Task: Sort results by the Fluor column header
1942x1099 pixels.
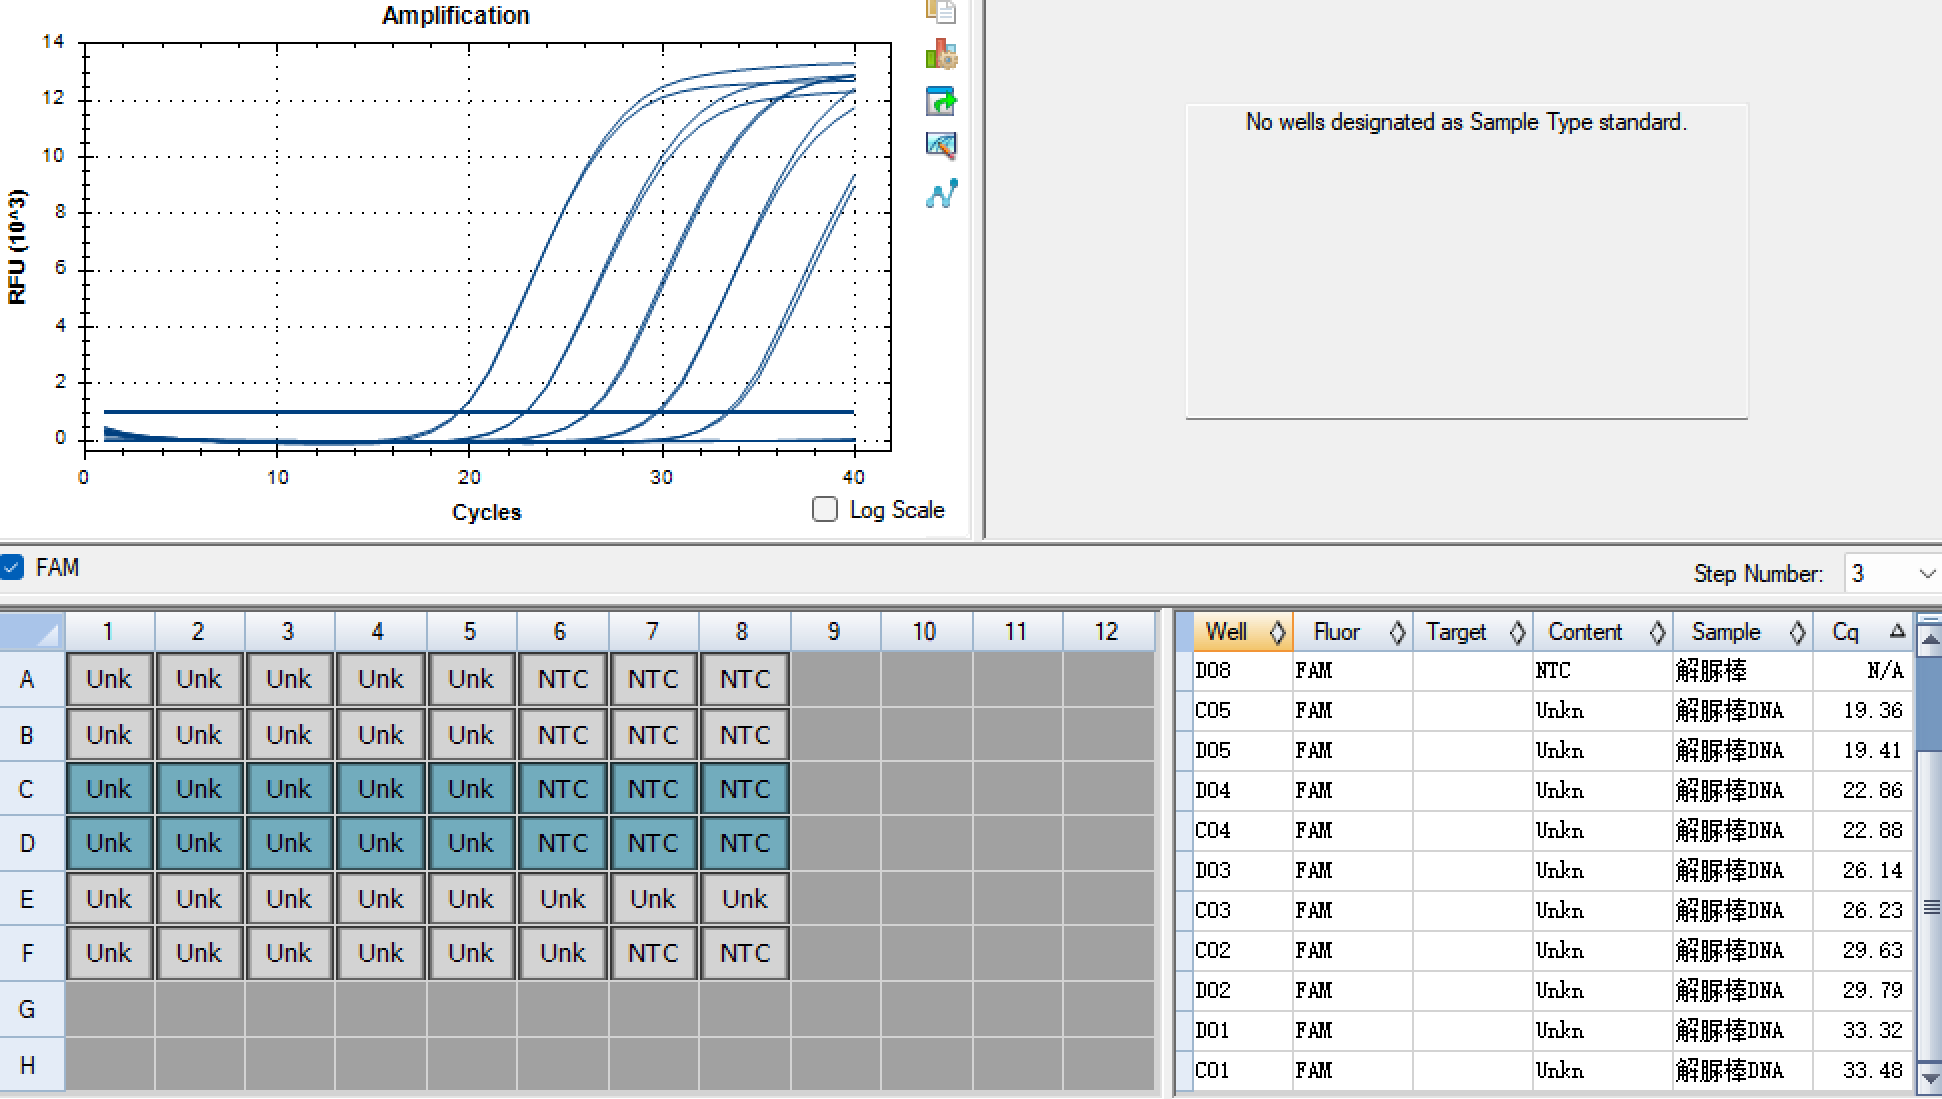Action: (x=1353, y=632)
